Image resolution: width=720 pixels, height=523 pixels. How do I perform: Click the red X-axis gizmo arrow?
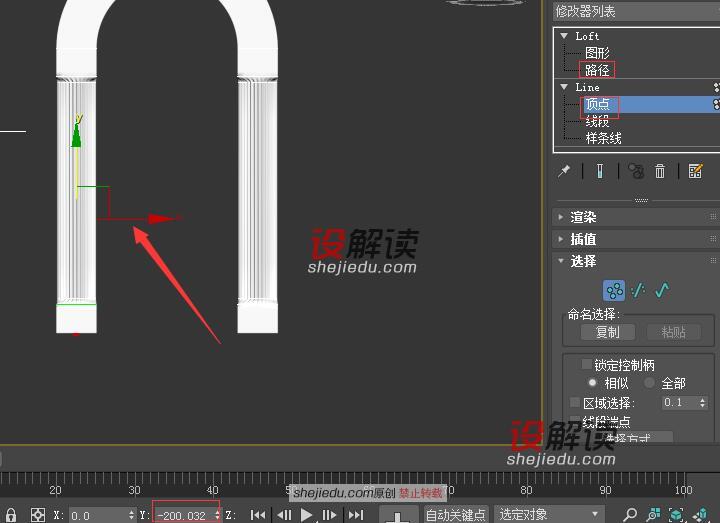click(x=162, y=219)
